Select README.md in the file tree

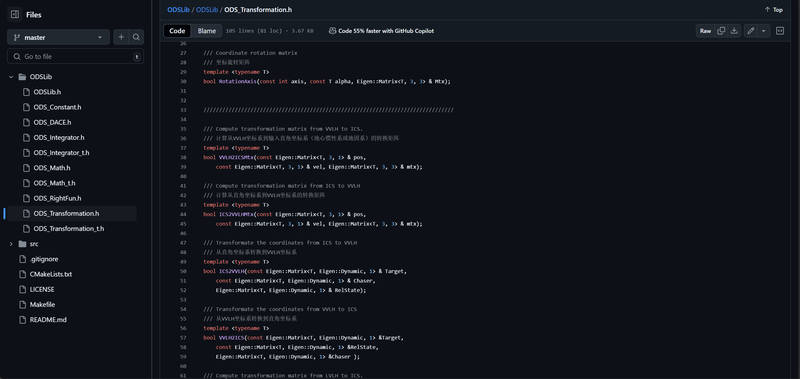pos(48,320)
